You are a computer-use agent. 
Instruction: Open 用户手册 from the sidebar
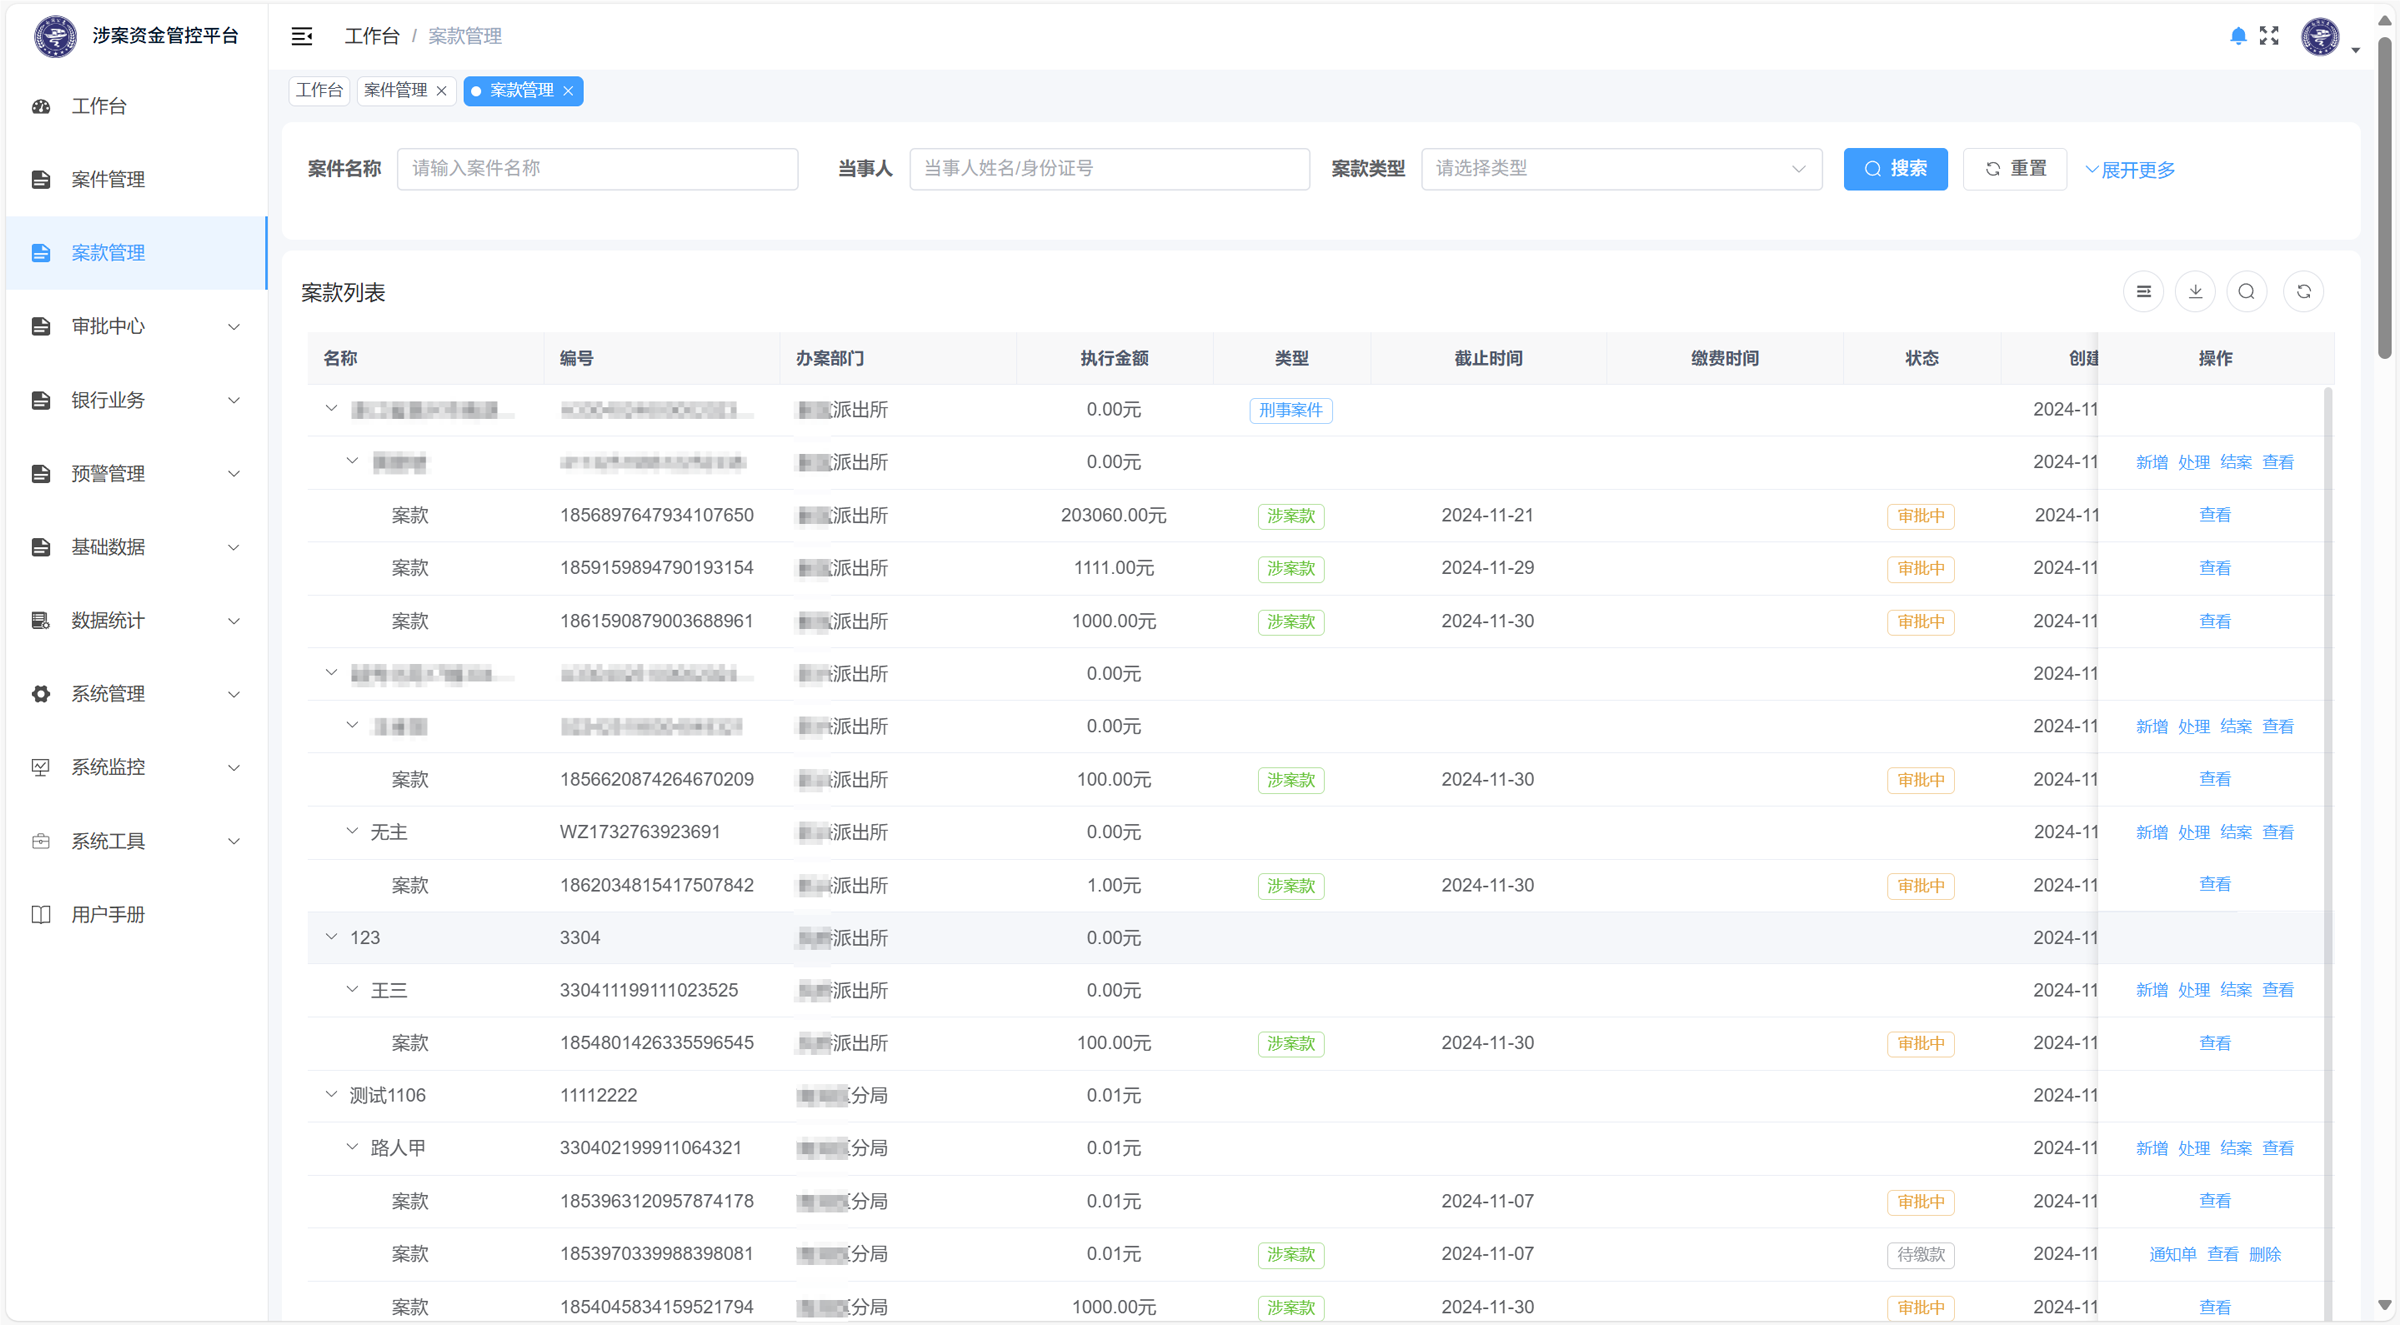(137, 915)
